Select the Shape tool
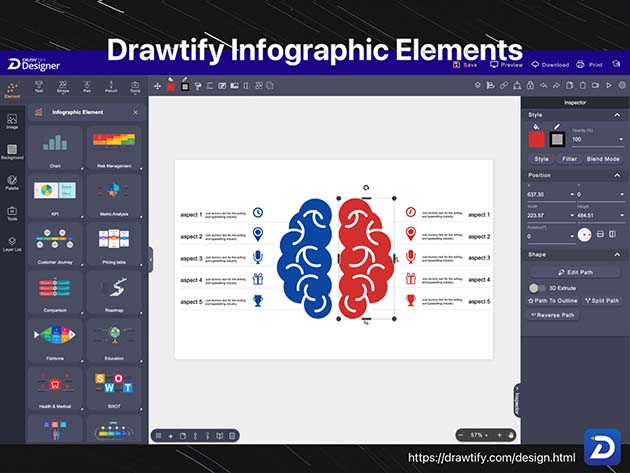 (63, 87)
